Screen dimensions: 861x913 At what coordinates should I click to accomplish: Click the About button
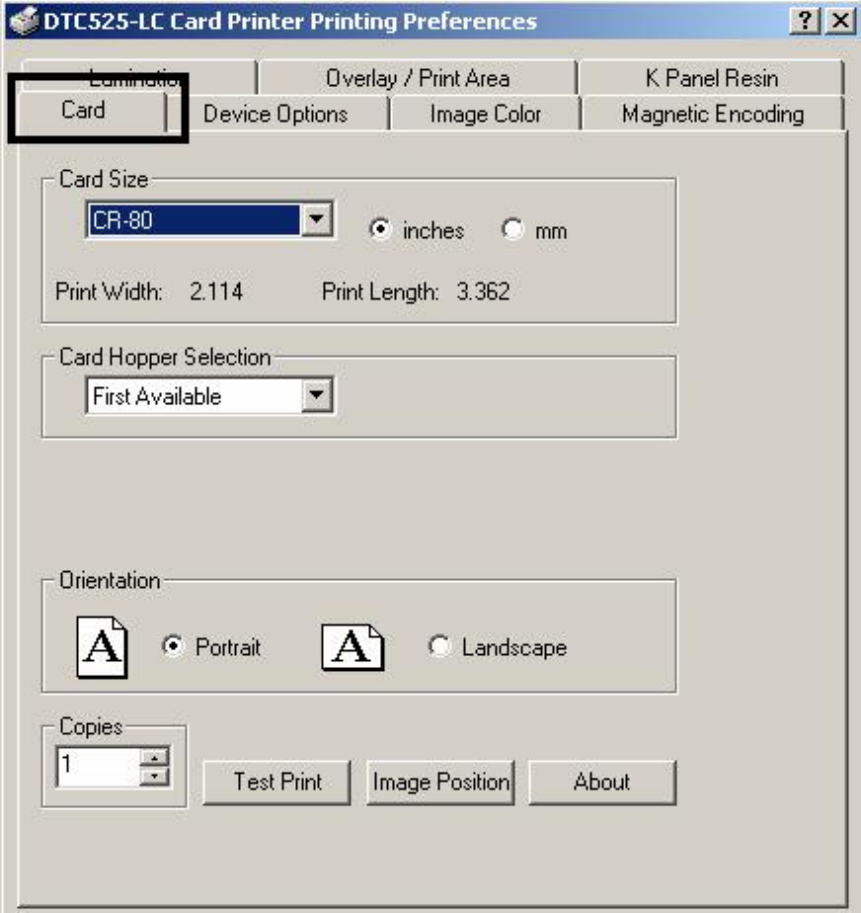point(602,782)
